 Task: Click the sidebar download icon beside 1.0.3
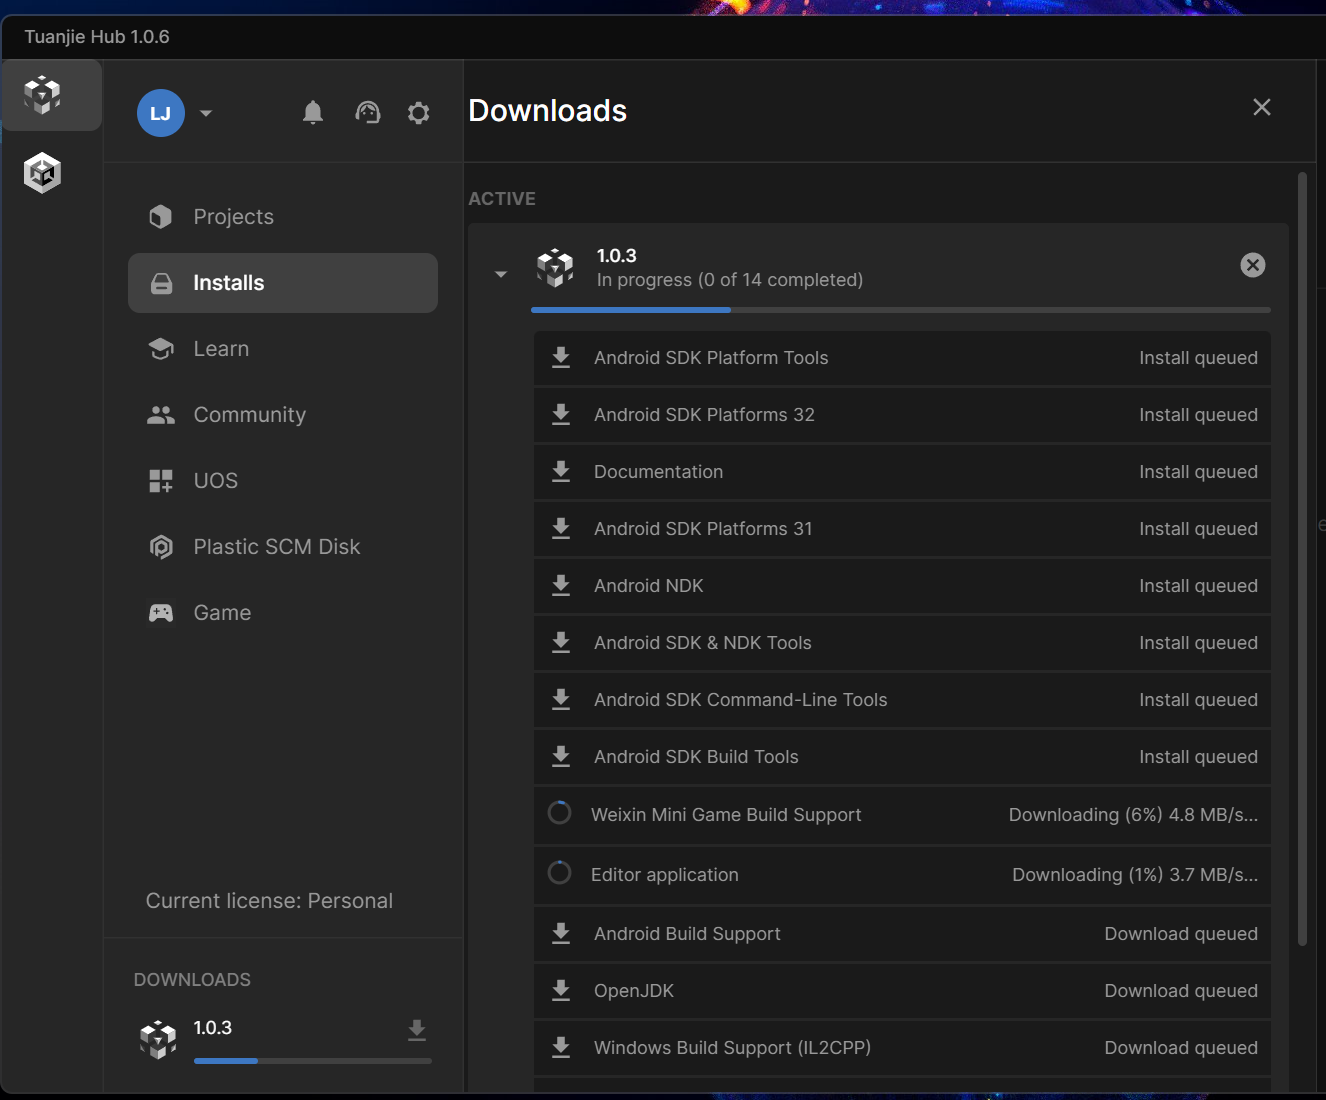tap(417, 1030)
